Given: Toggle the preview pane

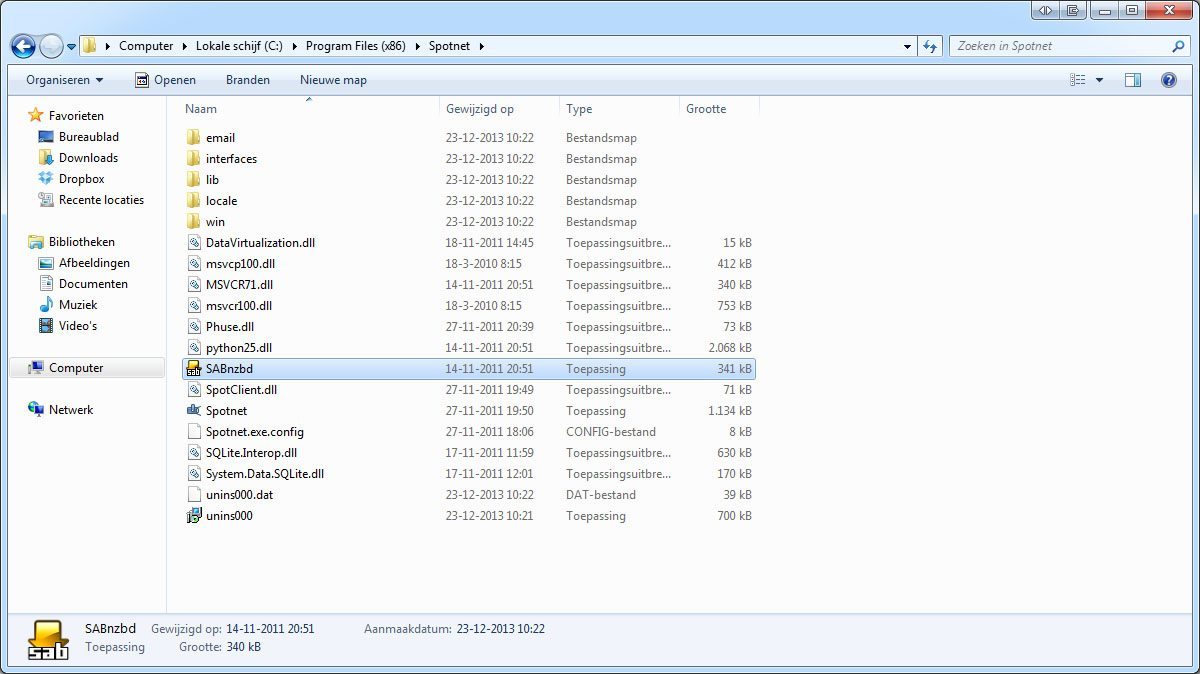Looking at the screenshot, I should click(x=1133, y=80).
